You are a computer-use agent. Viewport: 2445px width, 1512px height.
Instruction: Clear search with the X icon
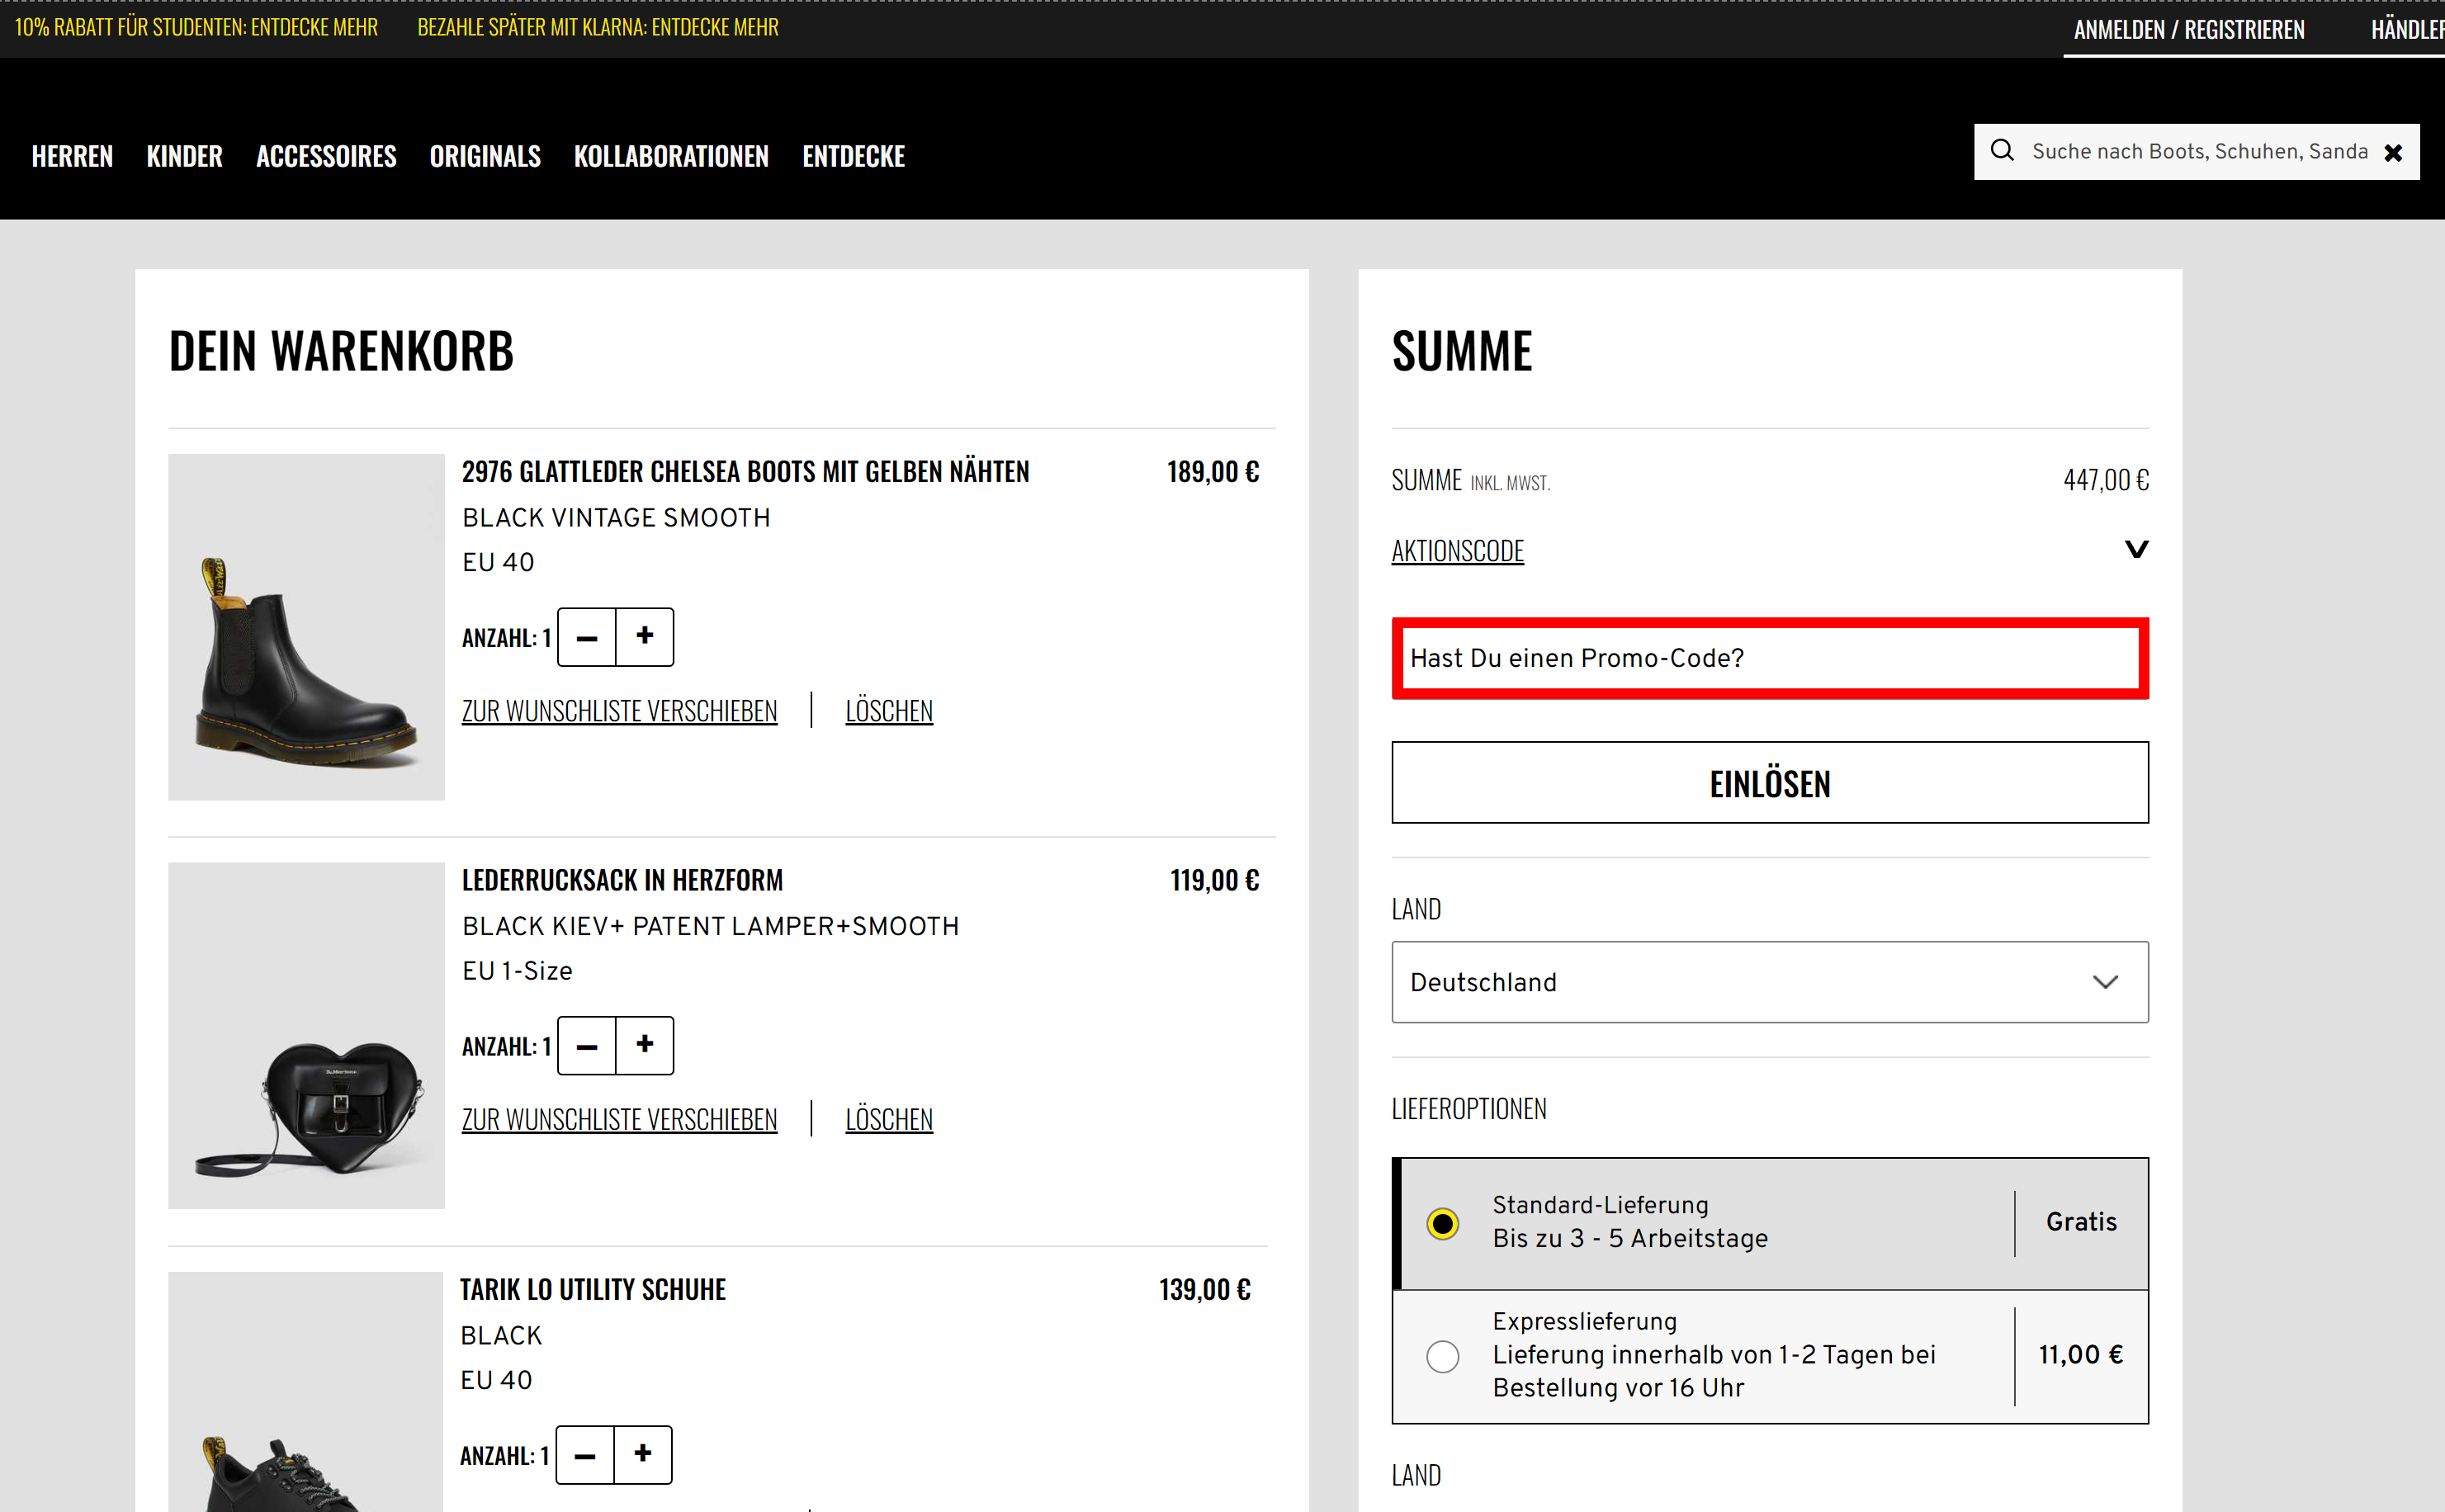pos(2393,153)
